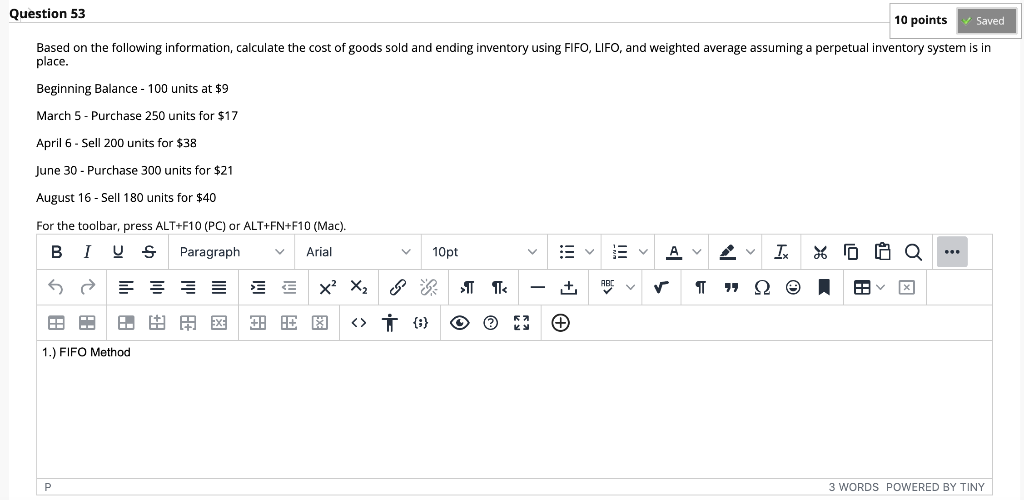This screenshot has width=1024, height=500.
Task: Run the accessibility checker
Action: click(x=390, y=322)
